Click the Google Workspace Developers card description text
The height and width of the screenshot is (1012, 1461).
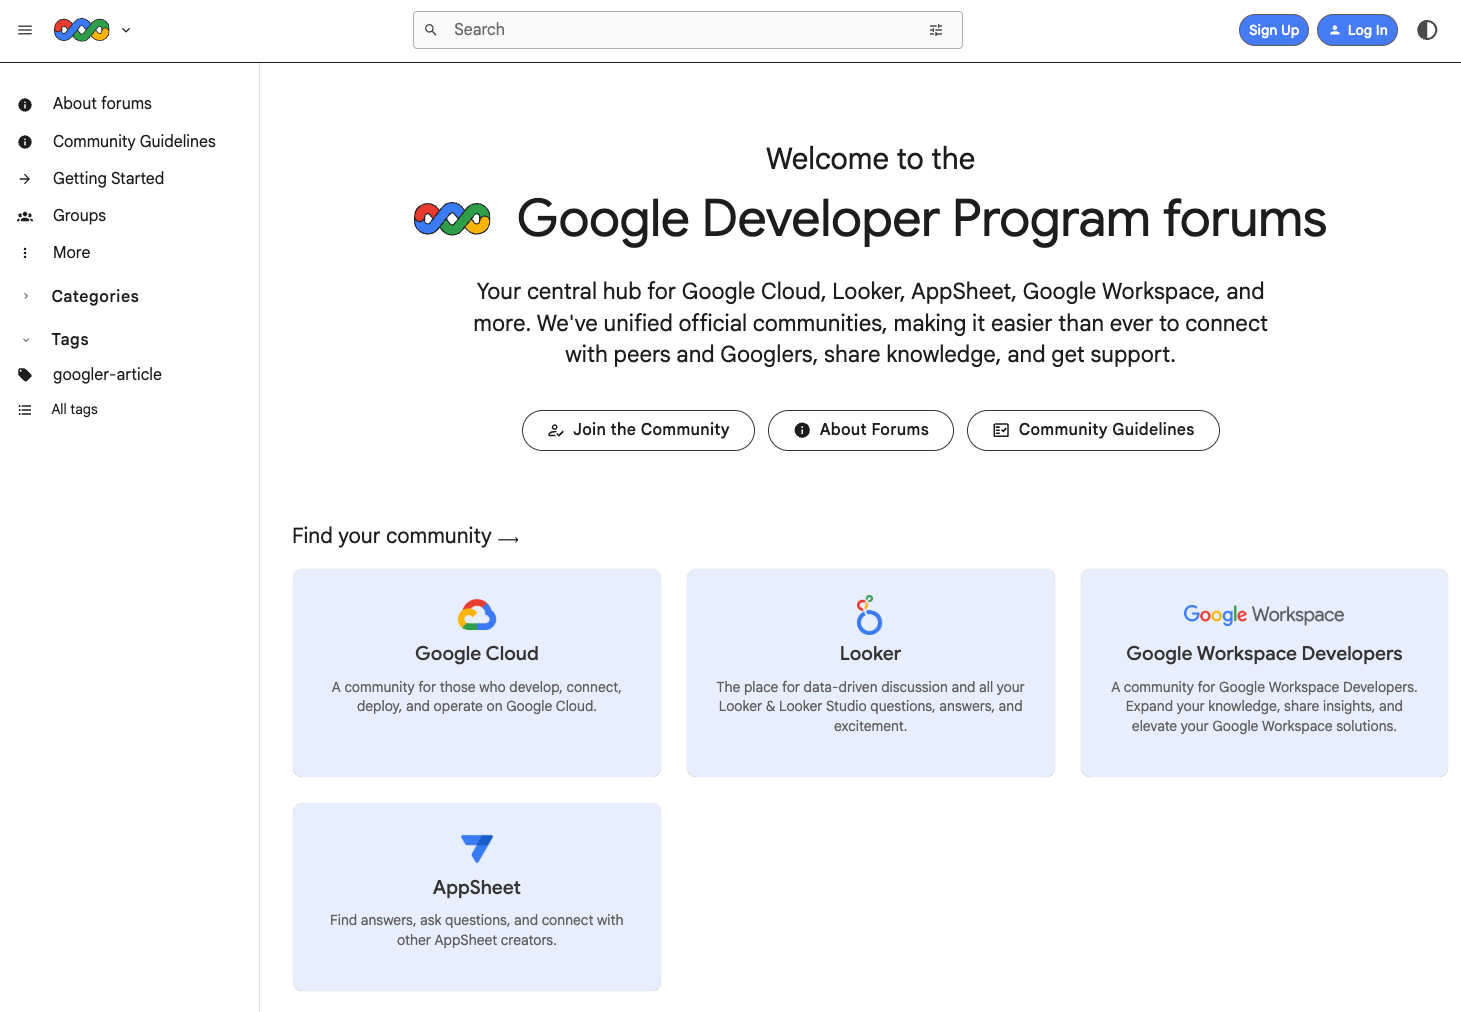click(1264, 707)
